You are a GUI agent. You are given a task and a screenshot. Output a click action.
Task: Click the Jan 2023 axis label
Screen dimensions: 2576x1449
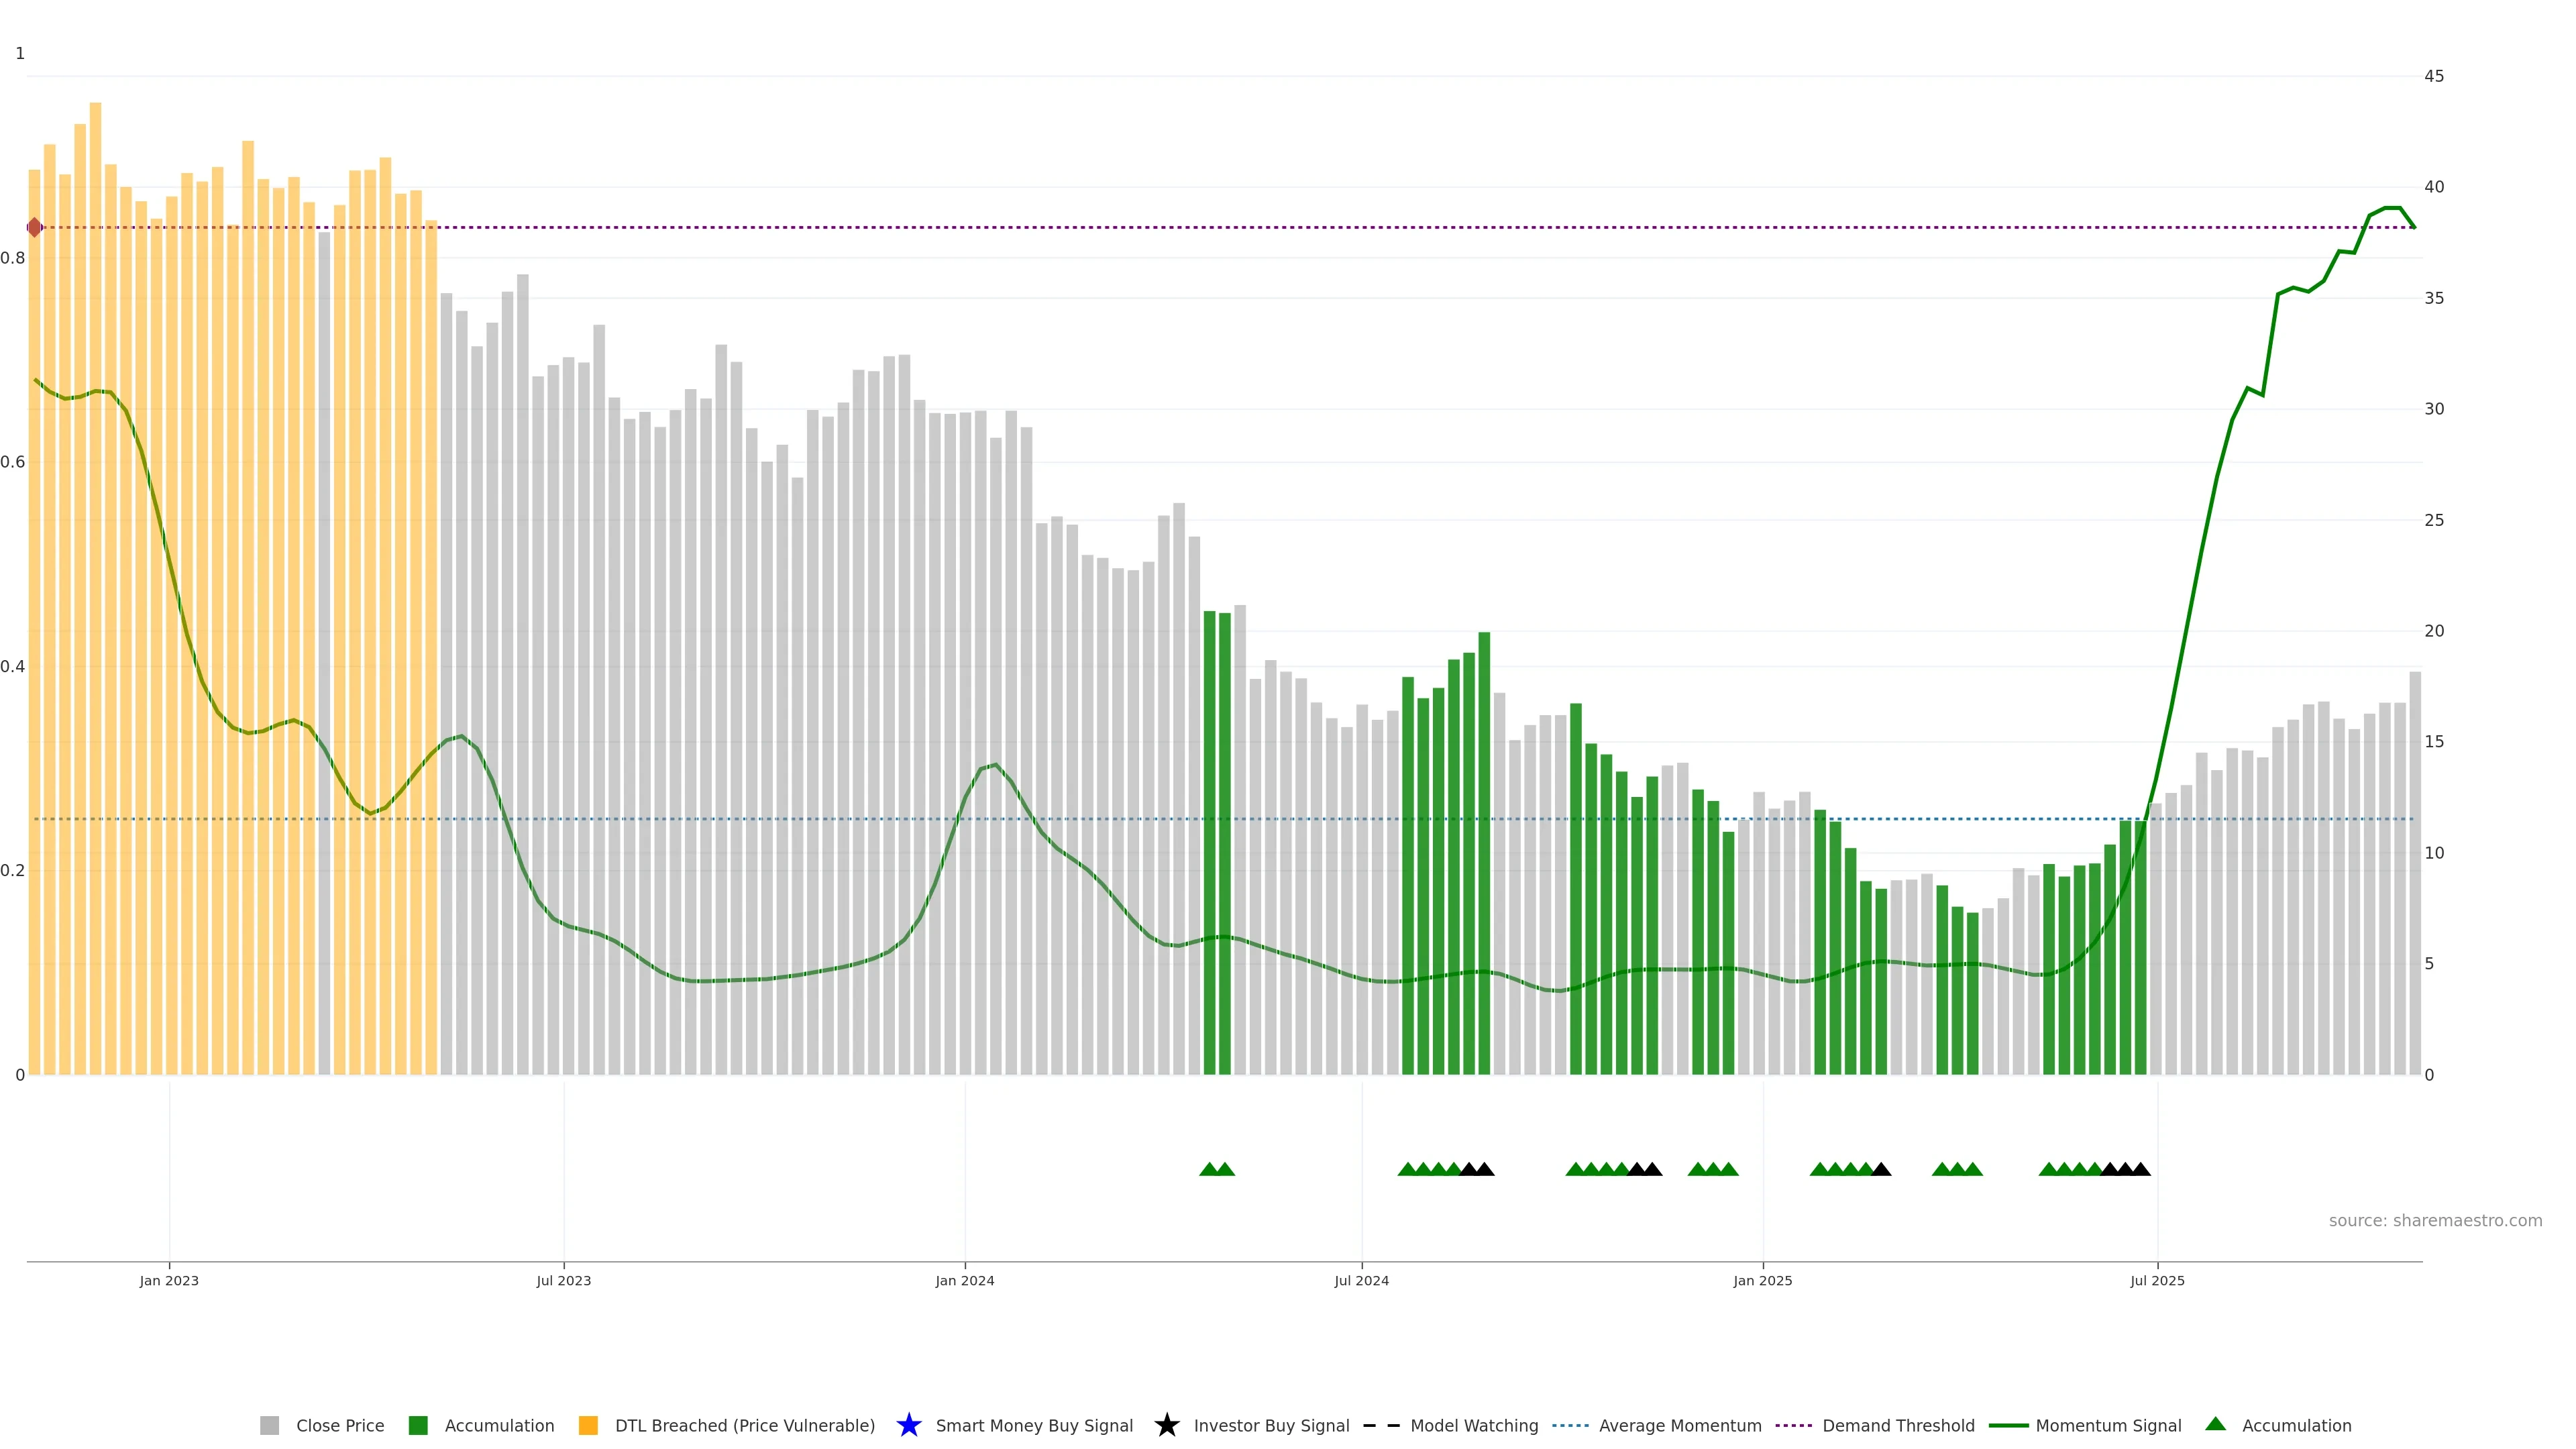pyautogui.click(x=169, y=1280)
